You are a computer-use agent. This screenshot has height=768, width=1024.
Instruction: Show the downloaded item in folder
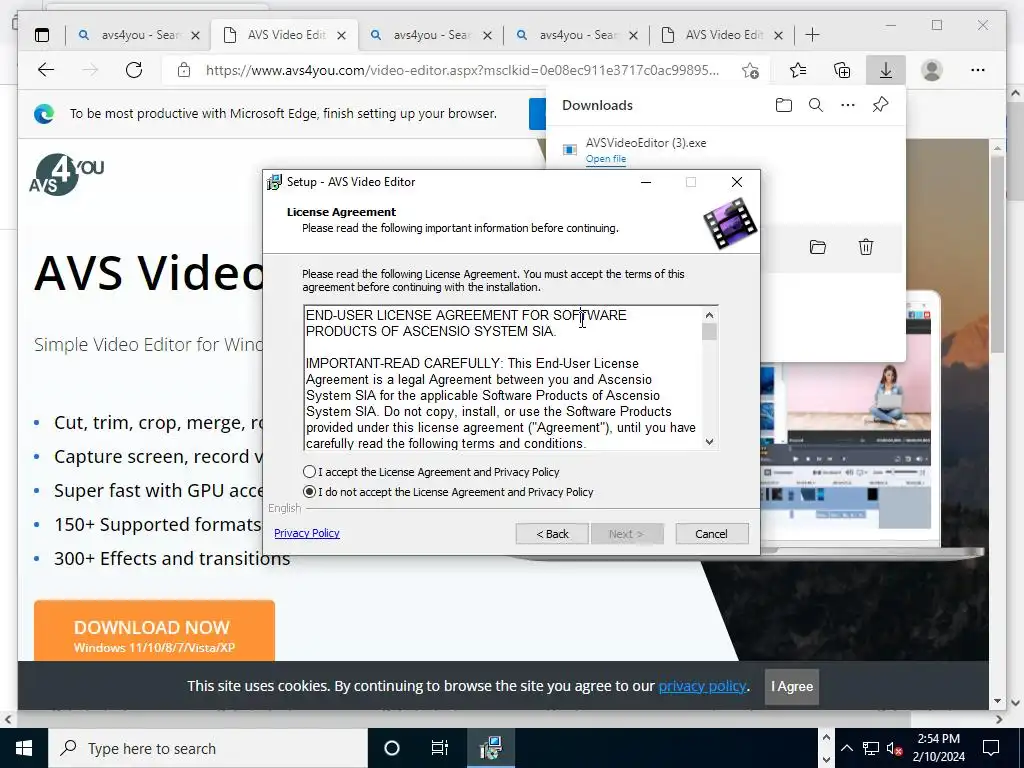(818, 247)
